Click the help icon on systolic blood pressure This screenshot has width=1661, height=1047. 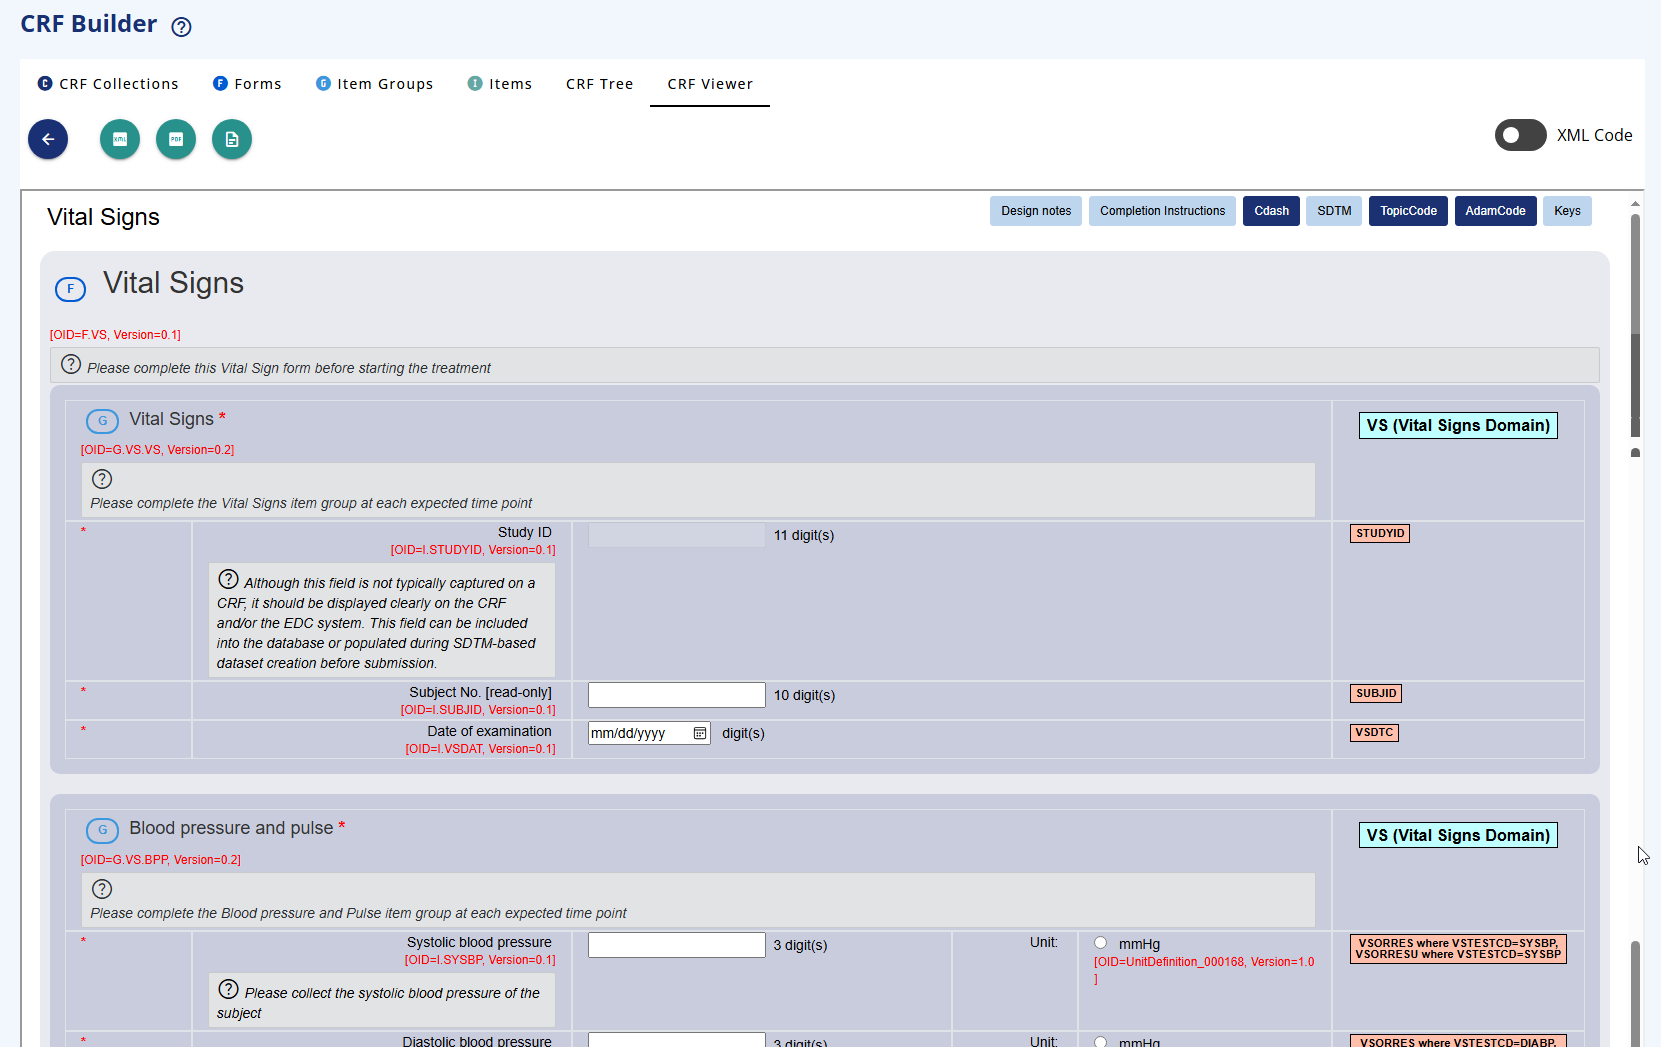point(229,989)
